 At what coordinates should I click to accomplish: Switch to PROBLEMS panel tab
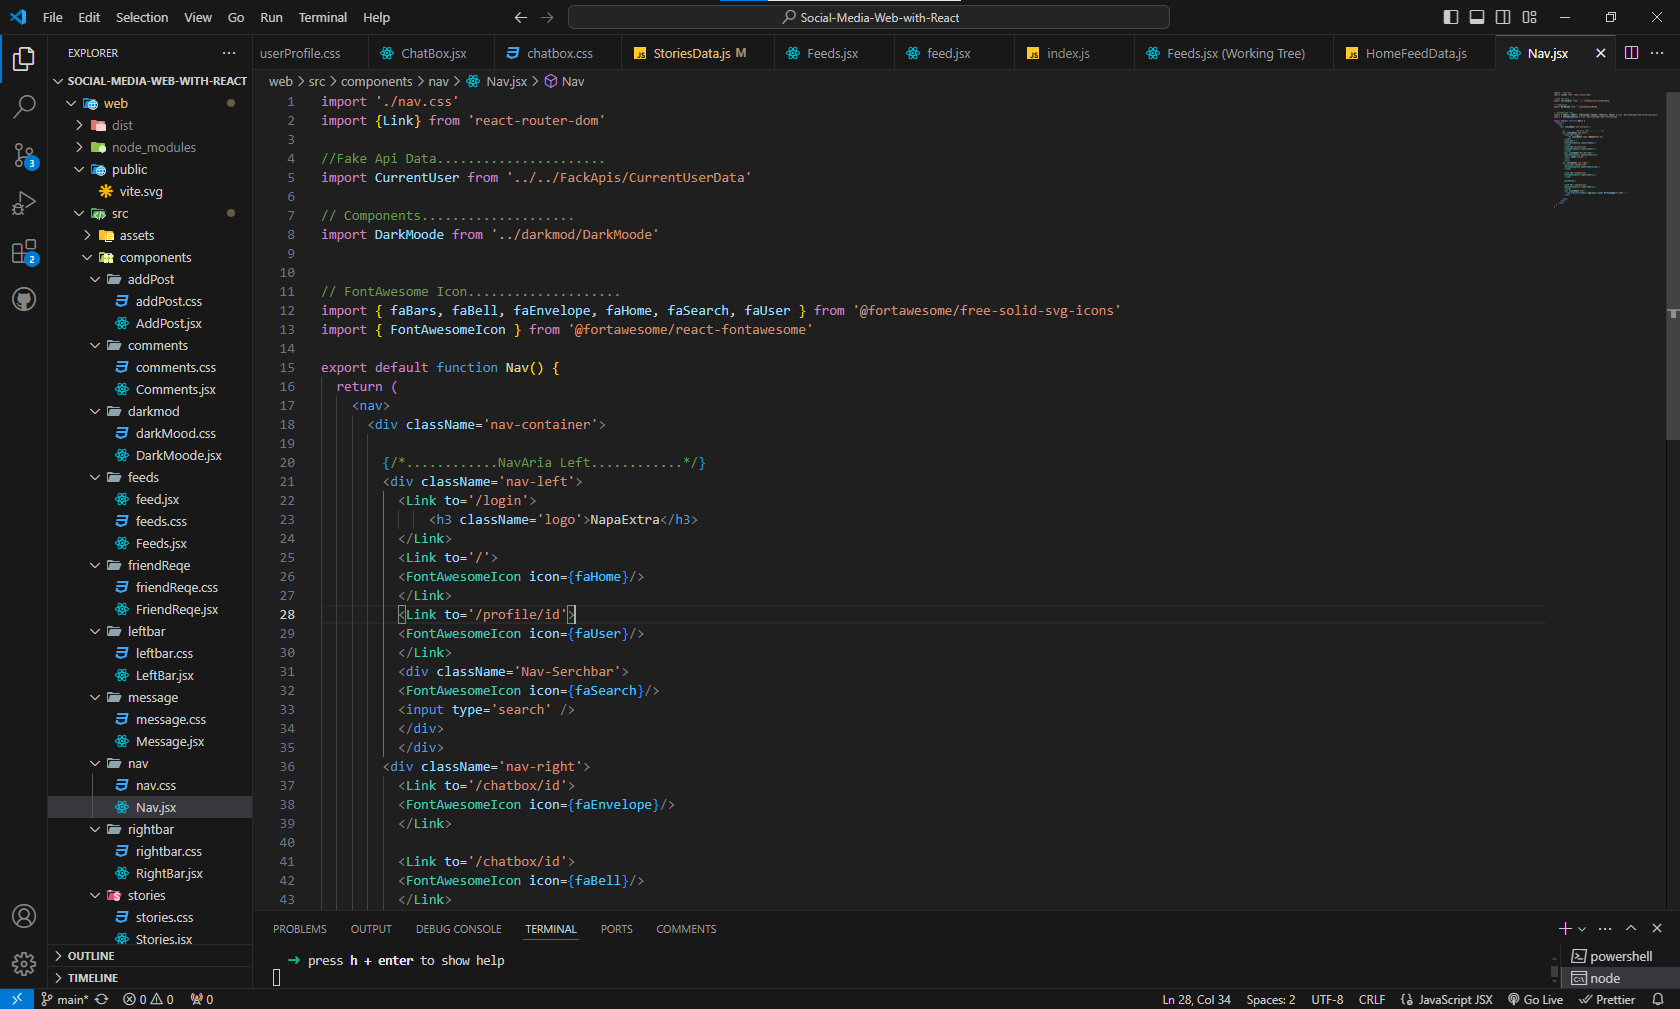300,929
